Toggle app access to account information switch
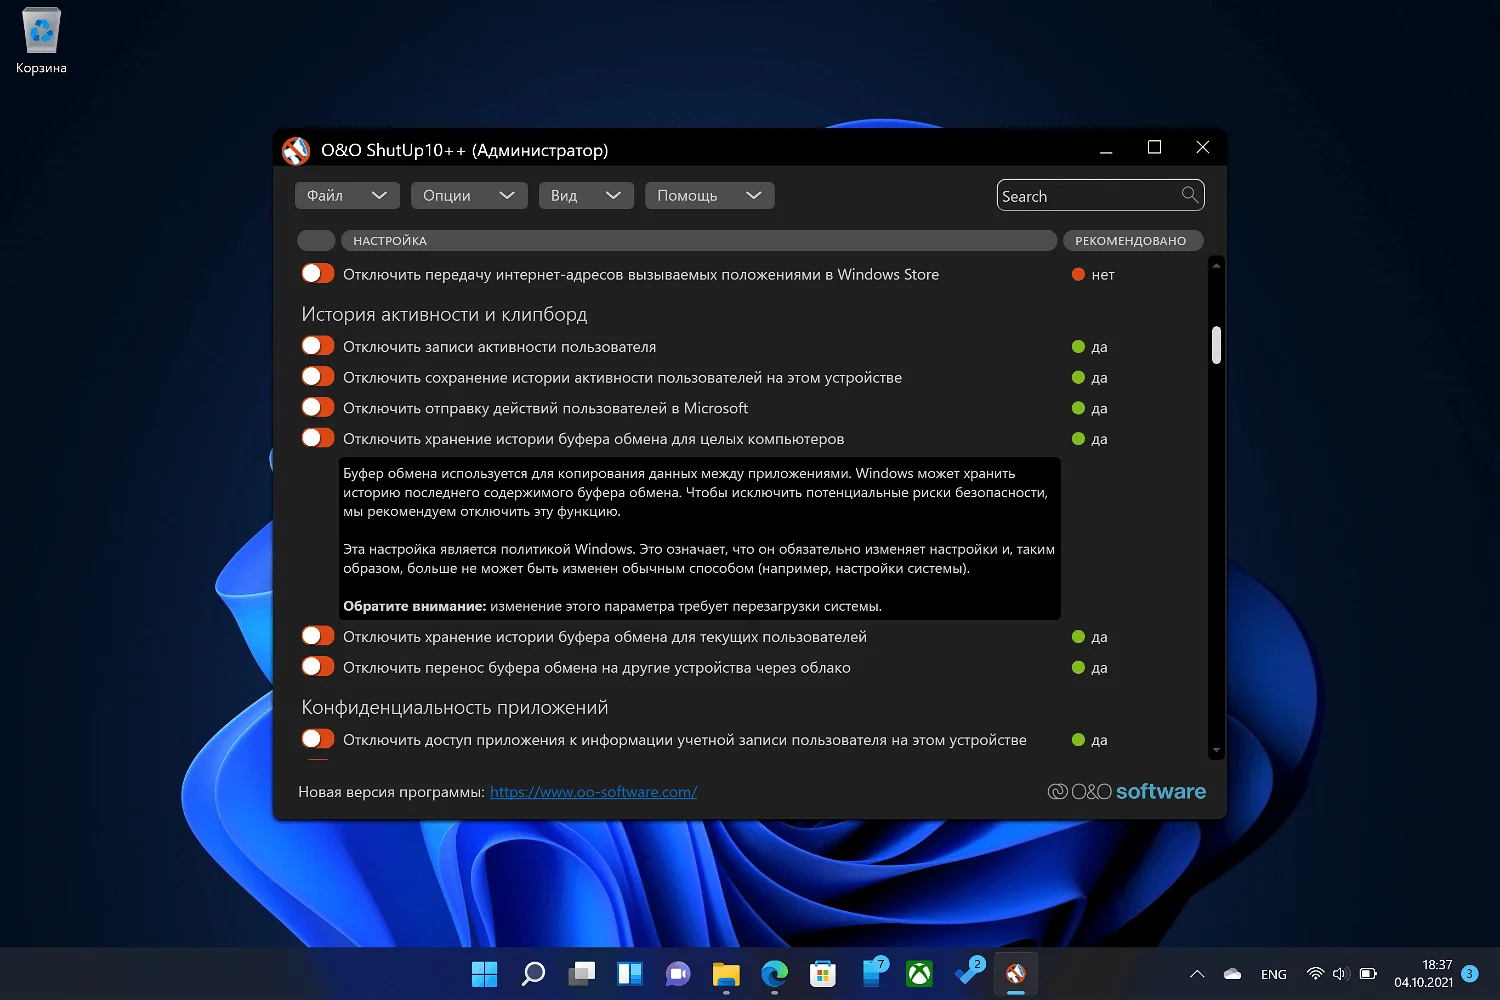This screenshot has height=1000, width=1500. point(318,739)
